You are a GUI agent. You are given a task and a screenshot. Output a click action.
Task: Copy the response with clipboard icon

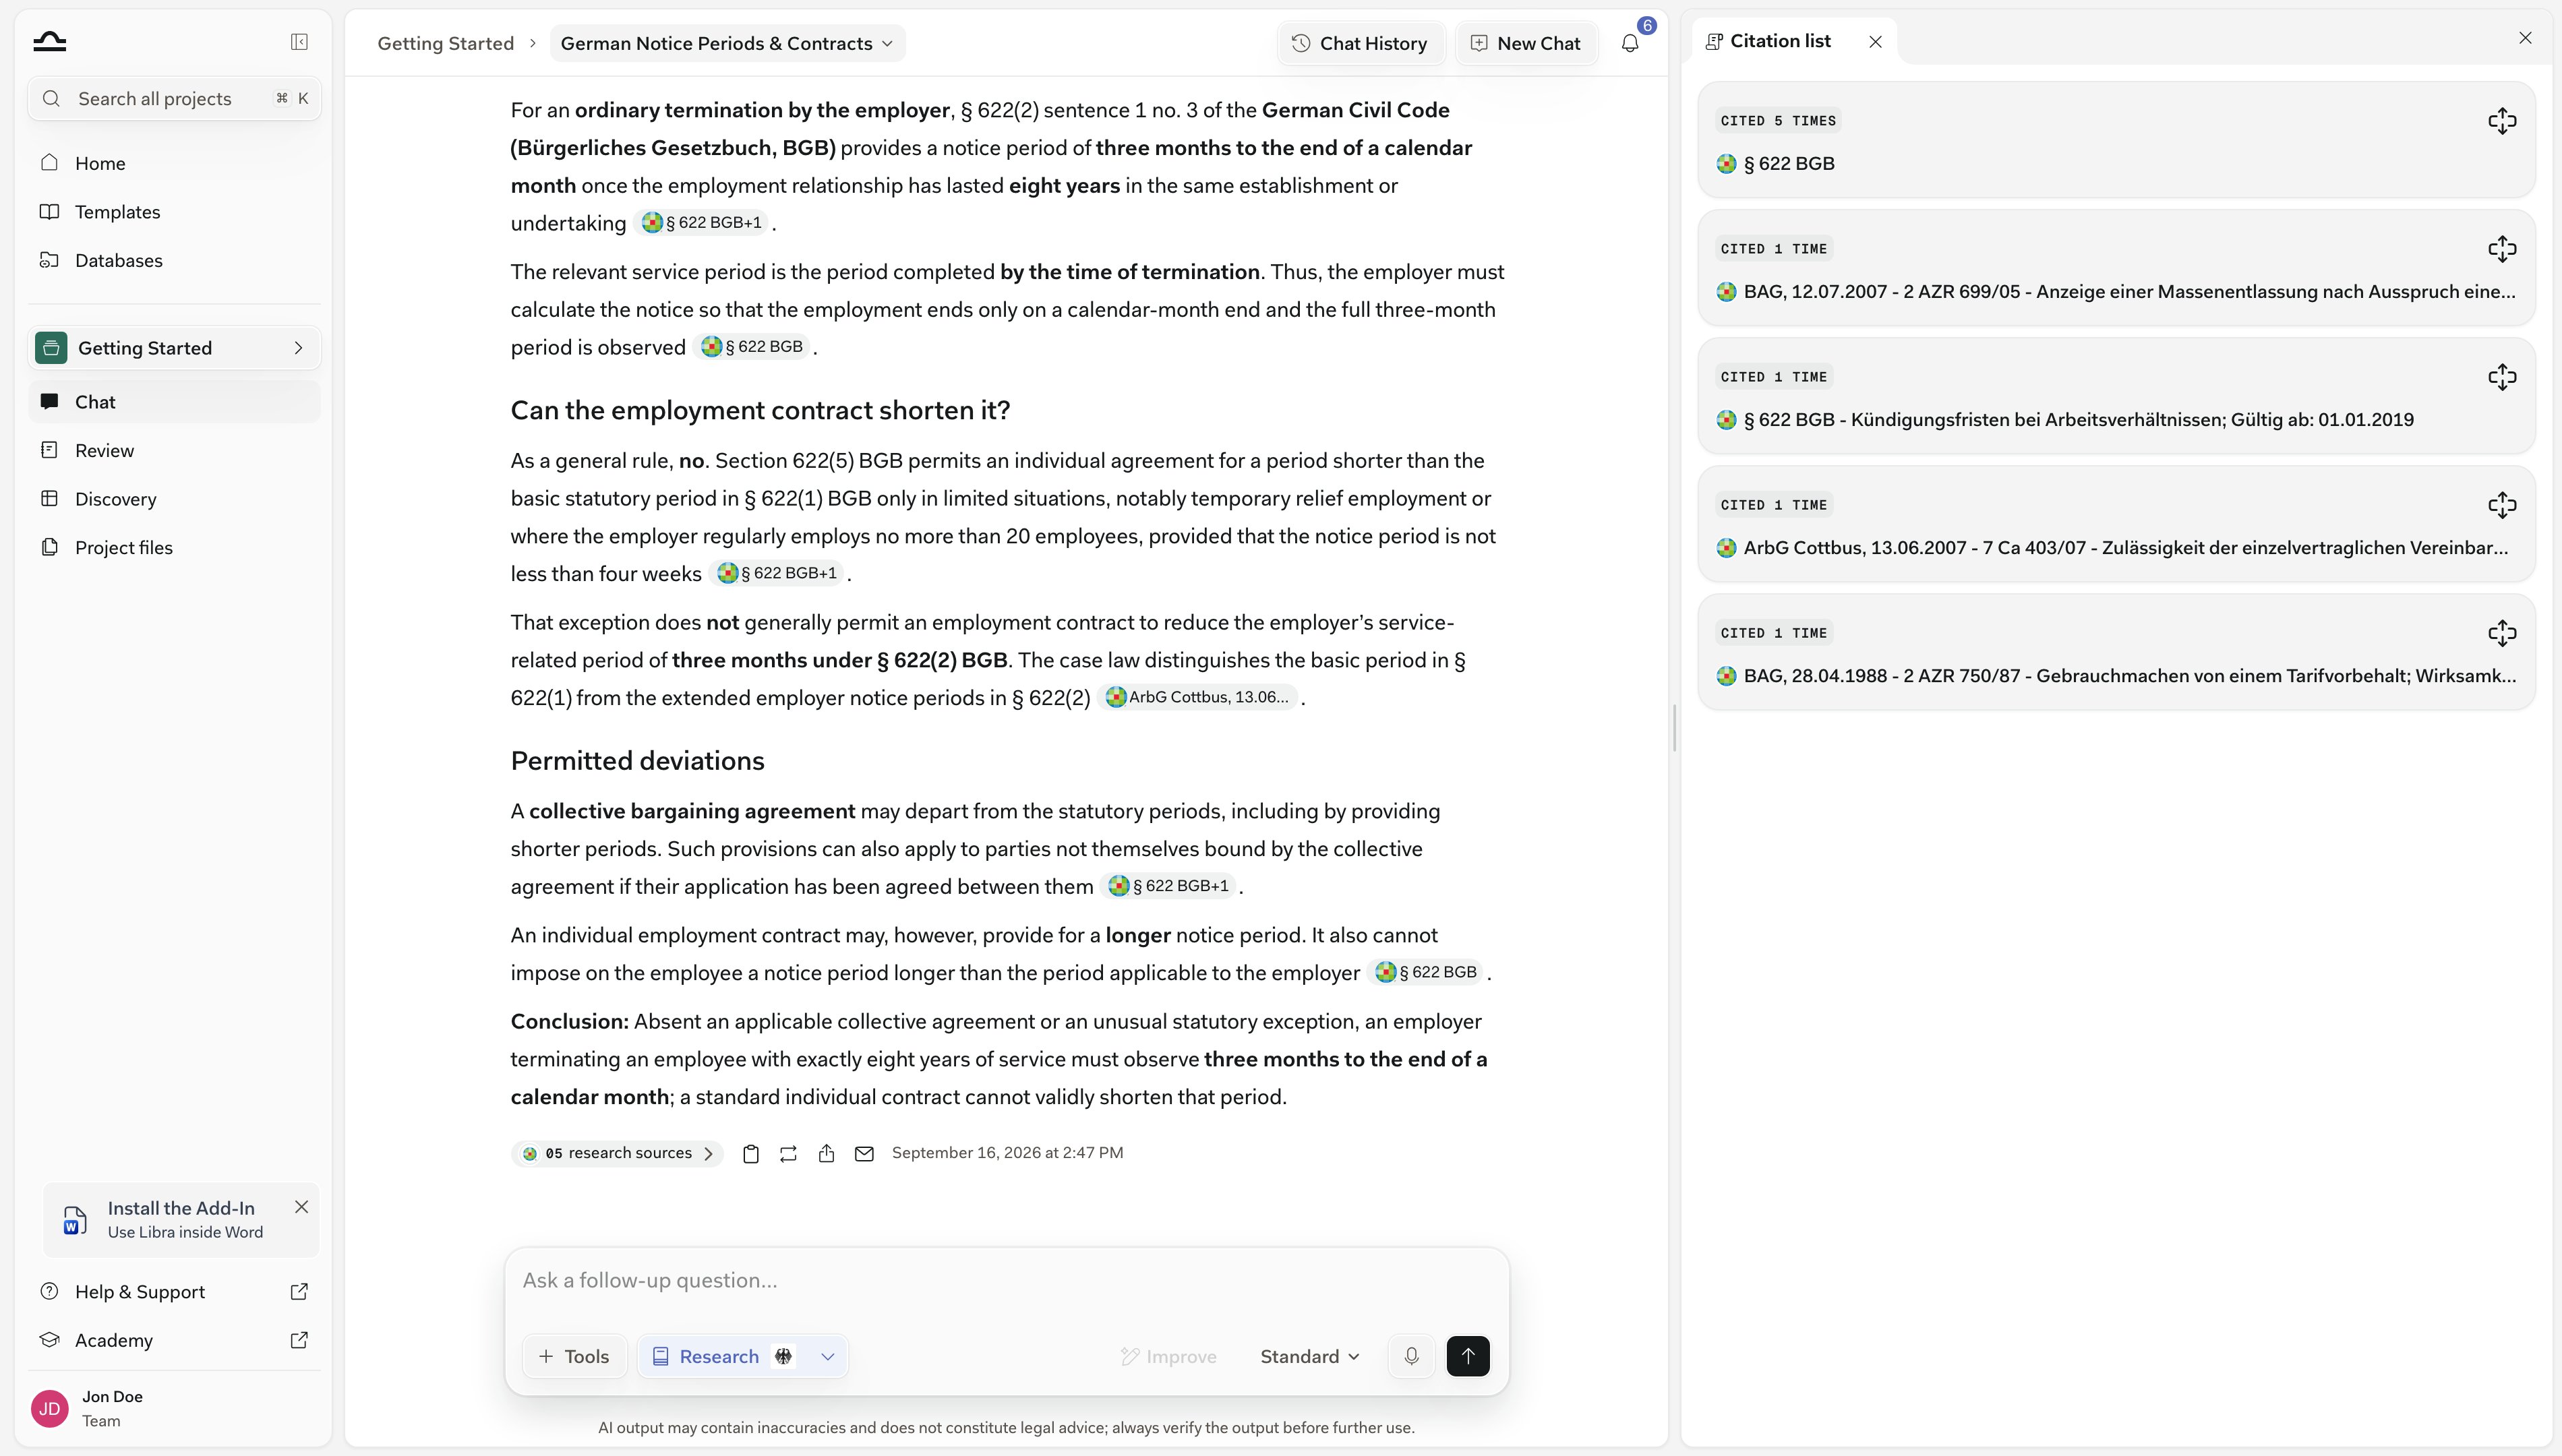tap(751, 1154)
